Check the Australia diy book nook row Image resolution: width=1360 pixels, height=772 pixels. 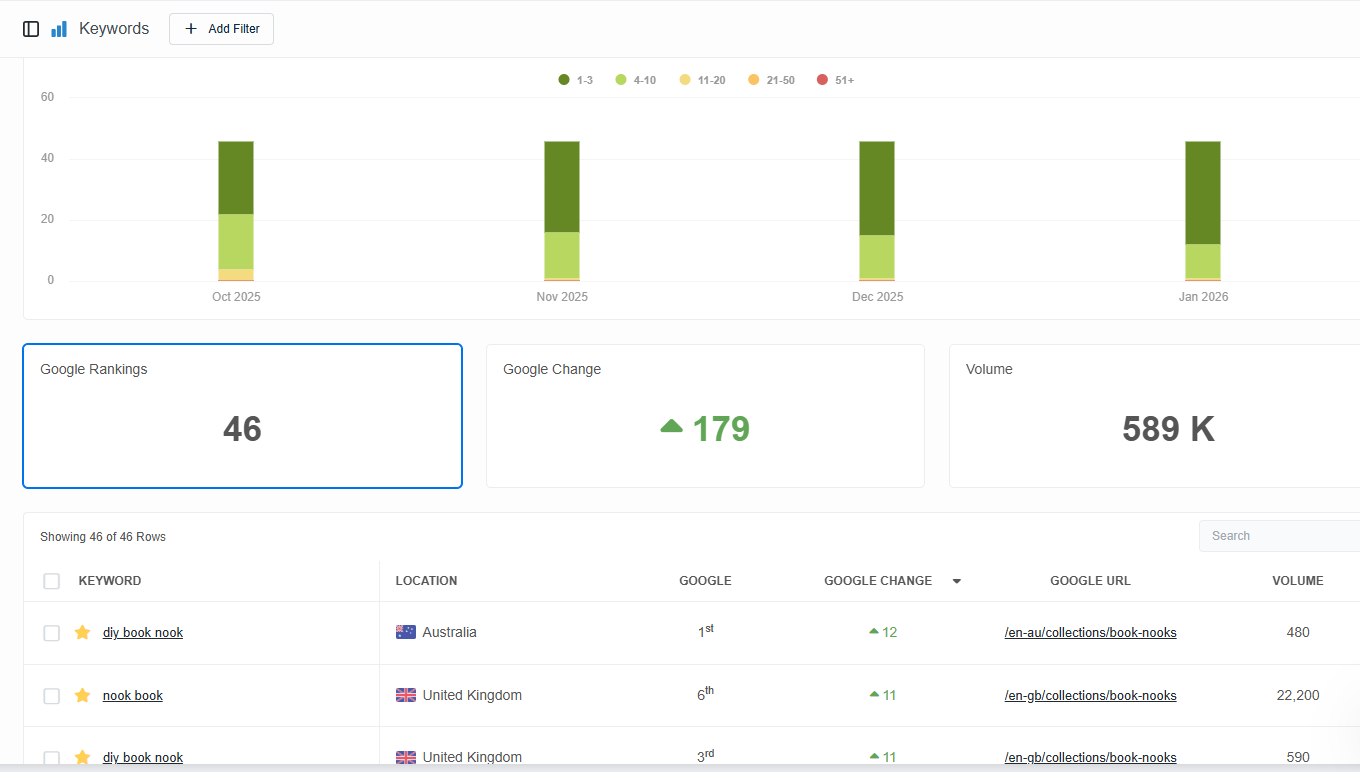pos(52,633)
